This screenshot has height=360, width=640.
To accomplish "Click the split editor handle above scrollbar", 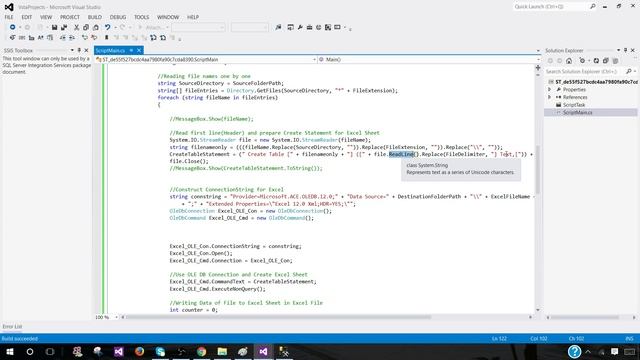I will click(538, 68).
